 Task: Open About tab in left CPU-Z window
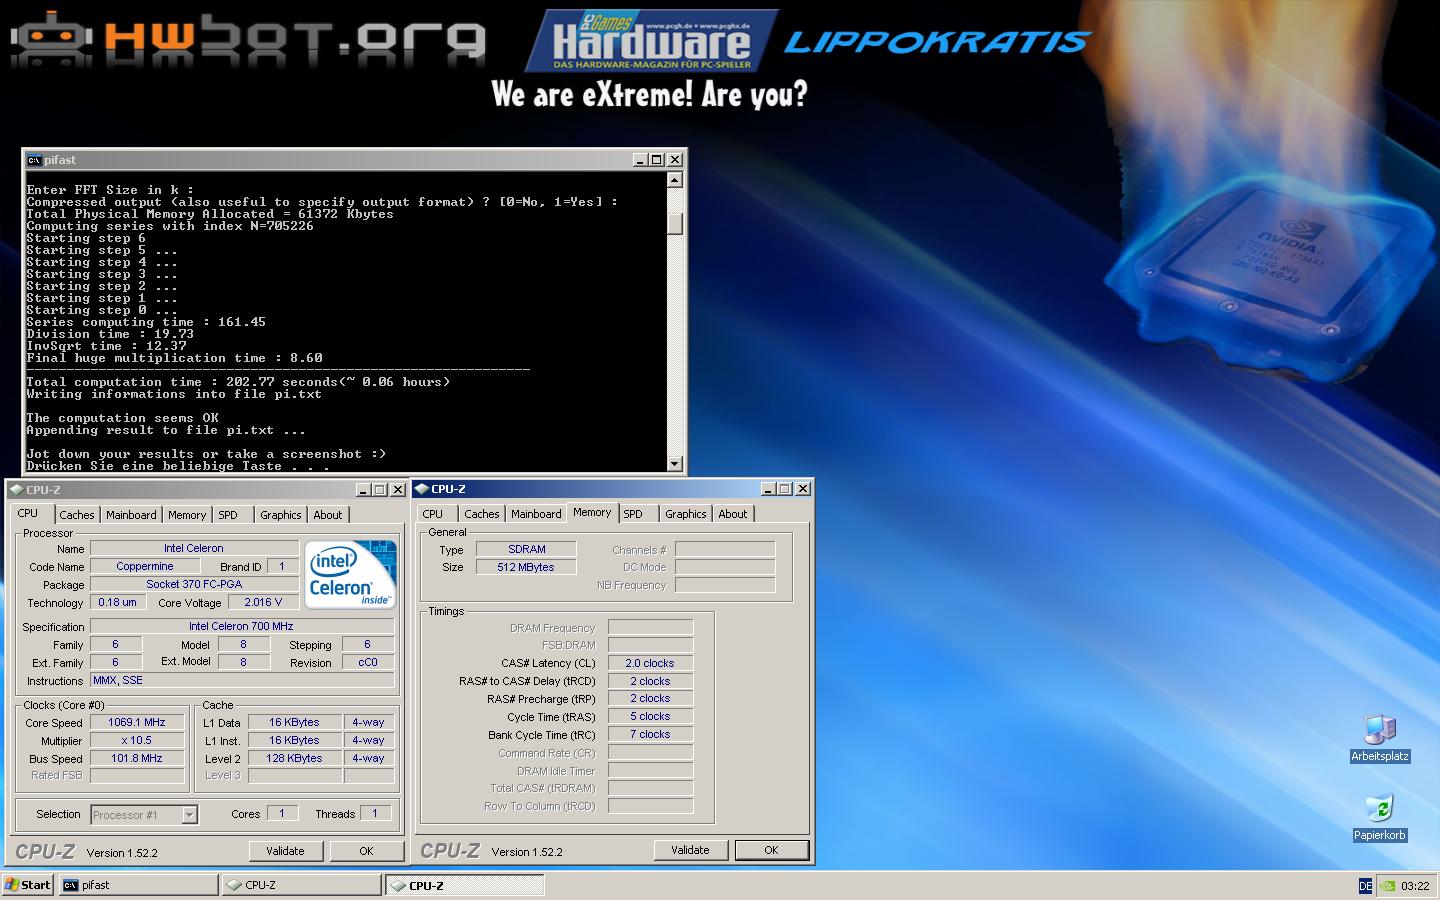[x=328, y=515]
